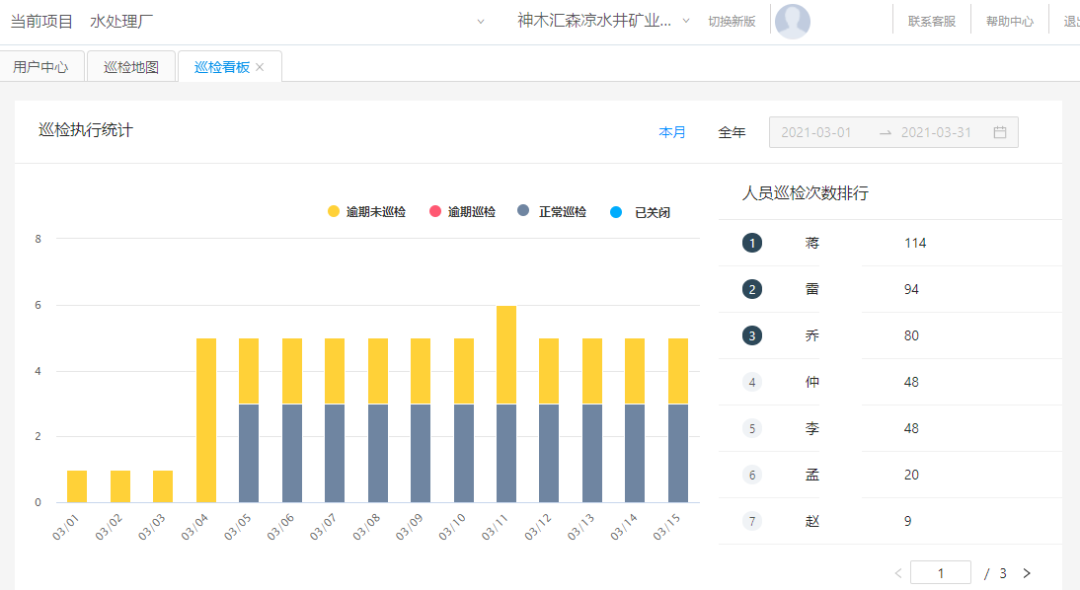Click the end date 2021-03-31 field
This screenshot has width=1080, height=590.
(x=936, y=132)
